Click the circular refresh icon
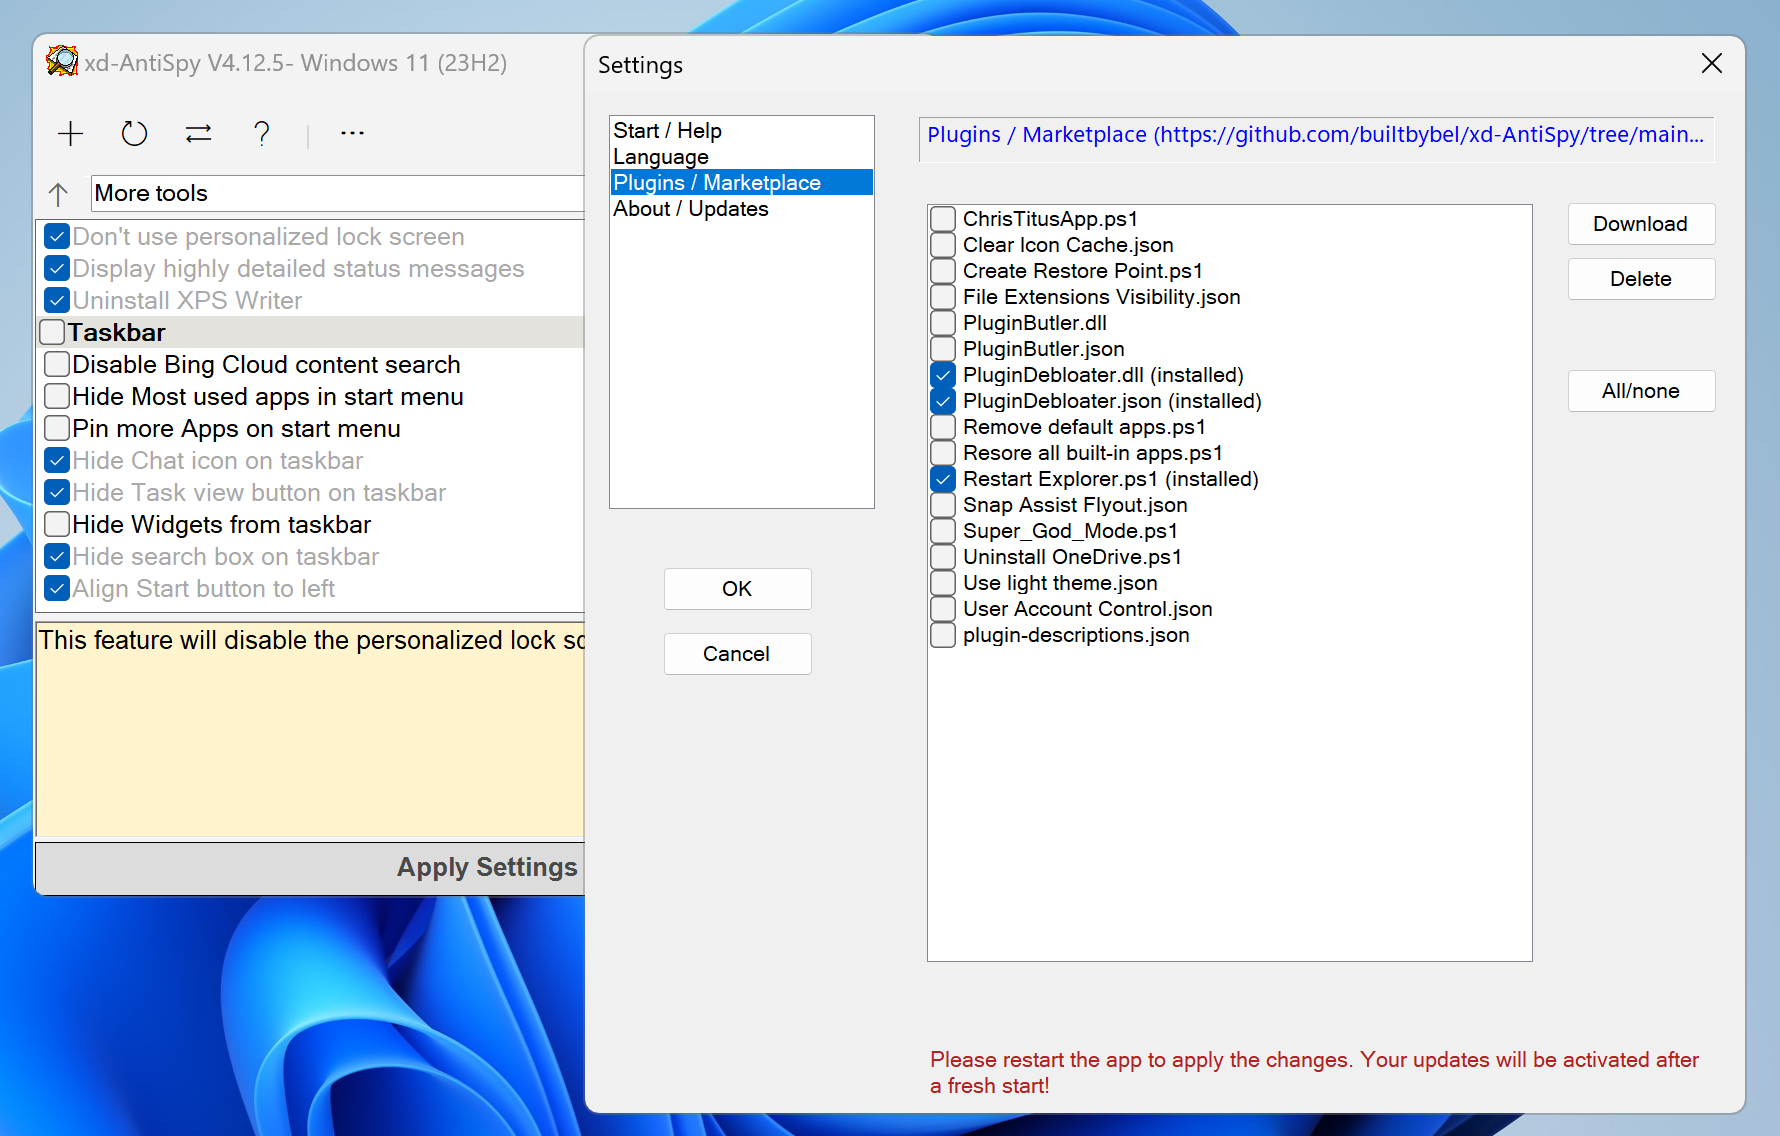 point(134,134)
